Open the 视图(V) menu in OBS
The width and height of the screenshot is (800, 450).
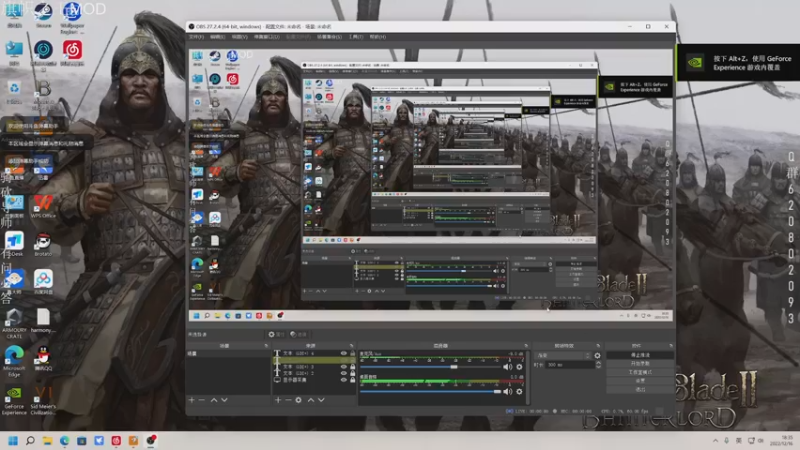tap(240, 37)
